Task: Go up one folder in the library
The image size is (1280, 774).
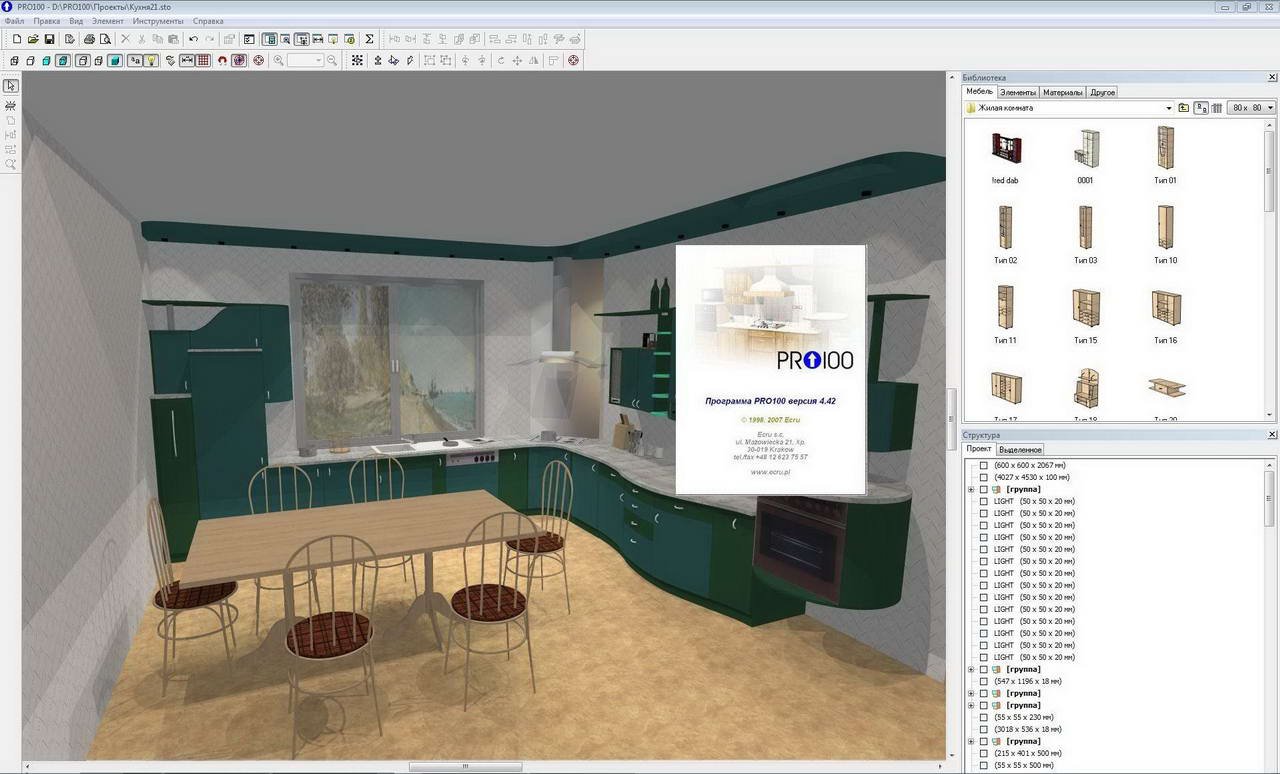Action: tap(1184, 108)
